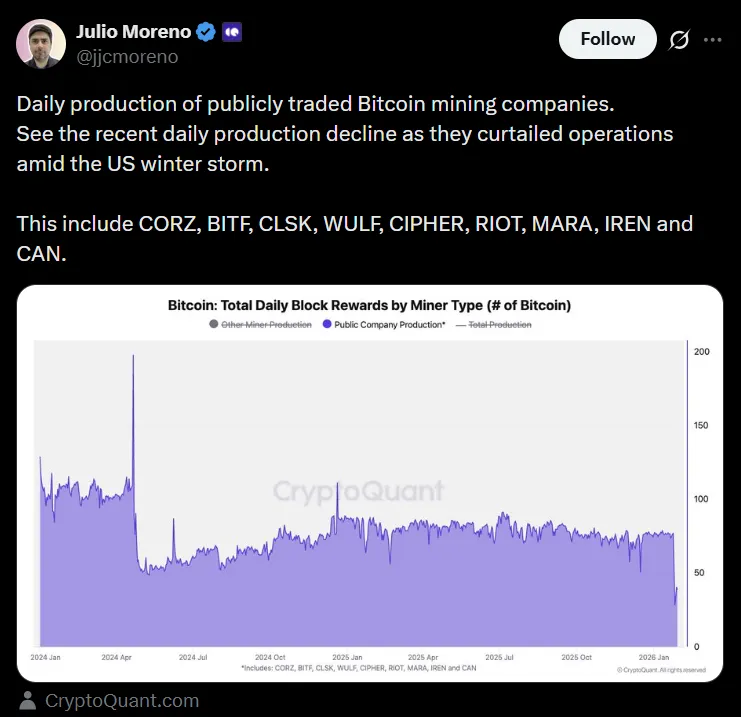The height and width of the screenshot is (717, 741).
Task: Open the three-dot more options menu
Action: [x=713, y=40]
